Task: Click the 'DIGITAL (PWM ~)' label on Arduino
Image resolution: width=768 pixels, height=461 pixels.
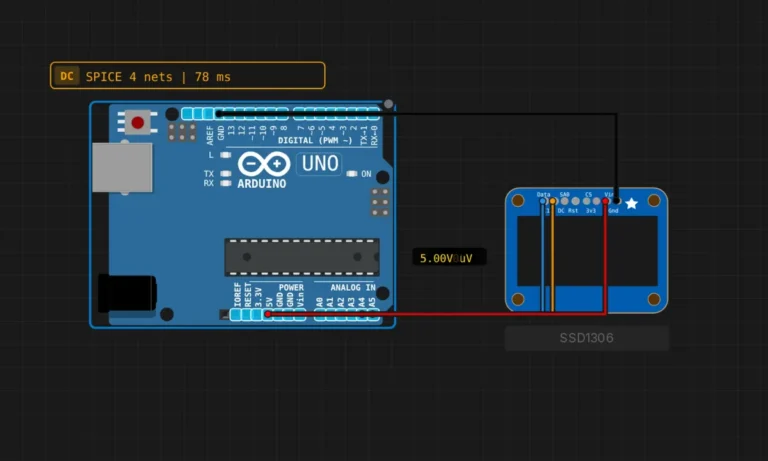Action: tap(315, 141)
